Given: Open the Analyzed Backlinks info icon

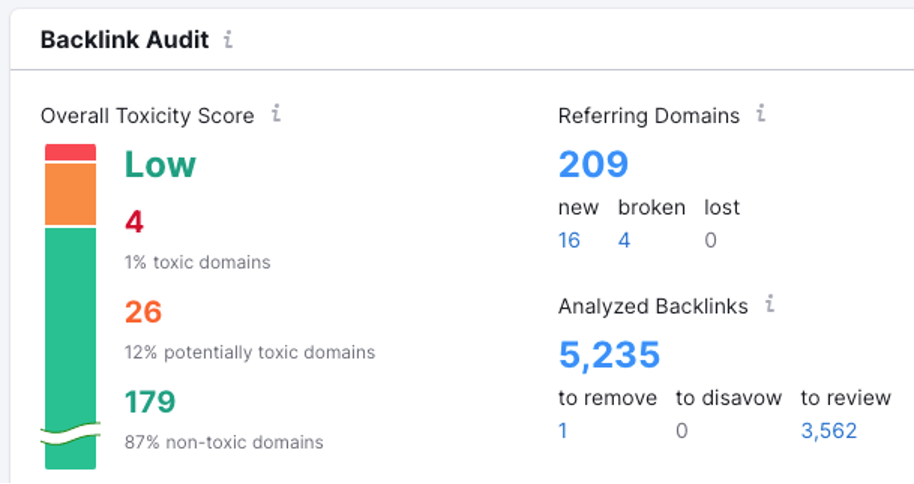Looking at the screenshot, I should click(x=769, y=303).
